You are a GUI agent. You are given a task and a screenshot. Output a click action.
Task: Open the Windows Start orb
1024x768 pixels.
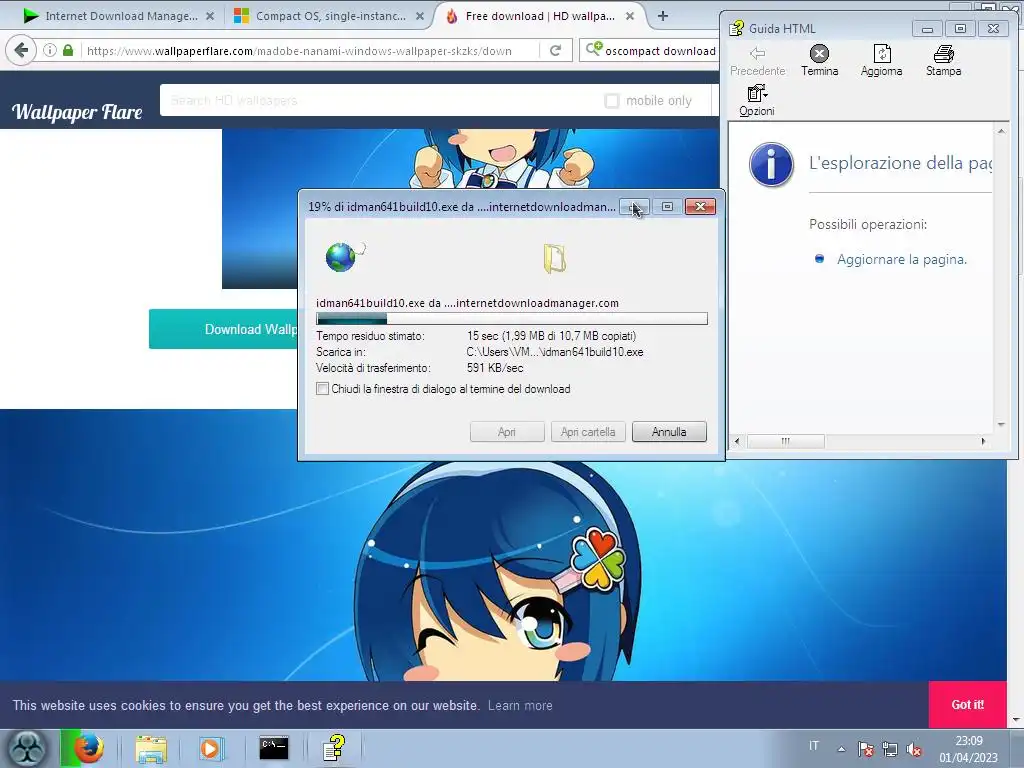tap(26, 748)
